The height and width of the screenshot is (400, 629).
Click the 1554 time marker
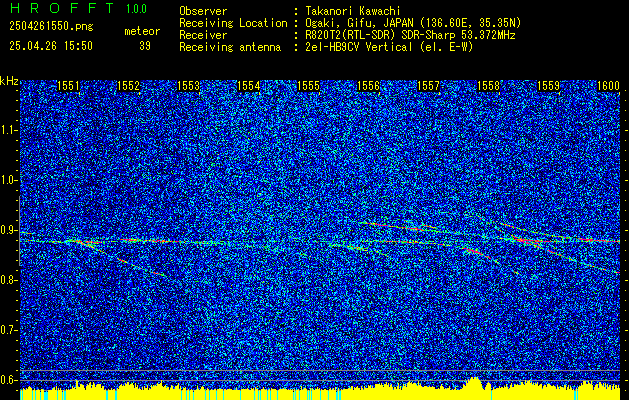[x=249, y=86]
